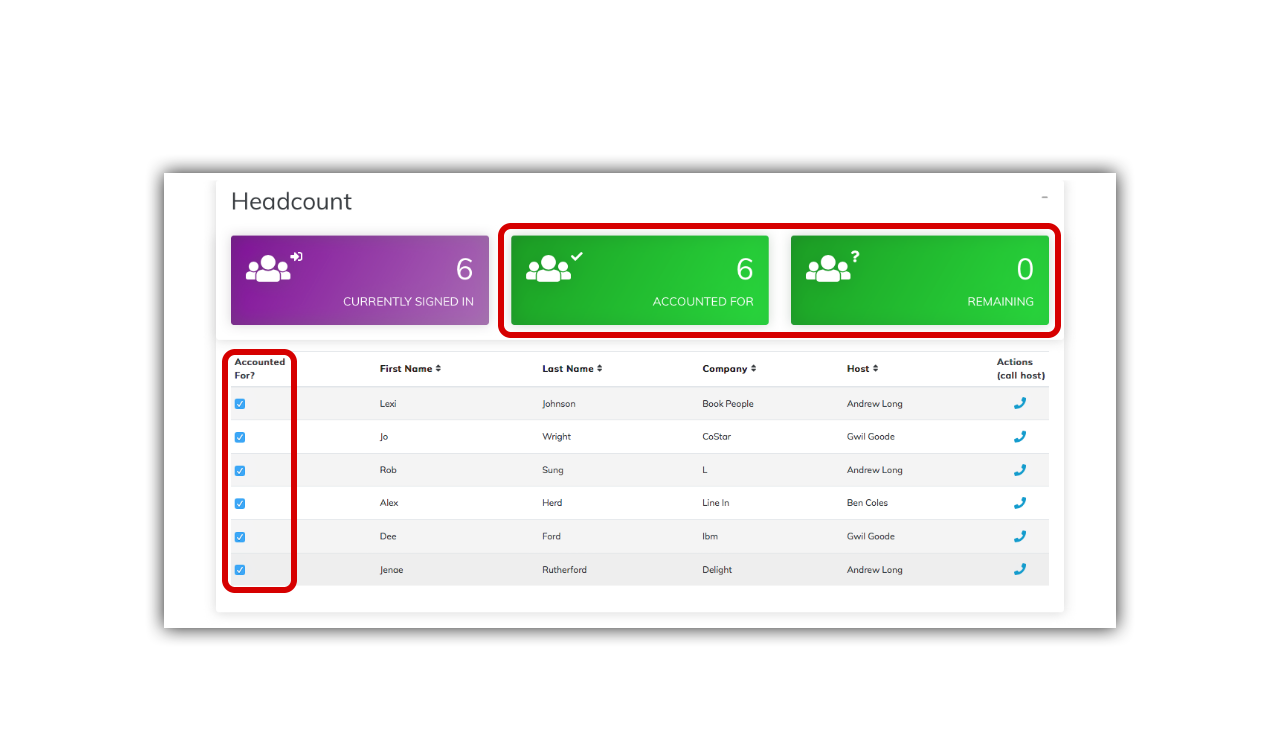Select the last name Sung
The width and height of the screenshot is (1280, 740).
tap(553, 470)
